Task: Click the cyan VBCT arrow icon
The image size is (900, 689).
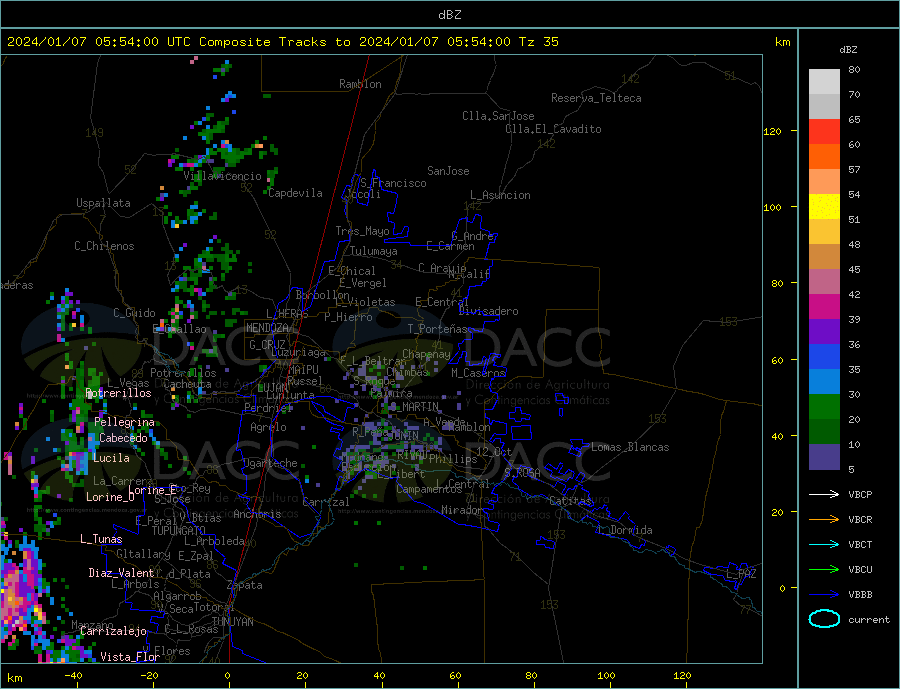Action: click(x=824, y=544)
